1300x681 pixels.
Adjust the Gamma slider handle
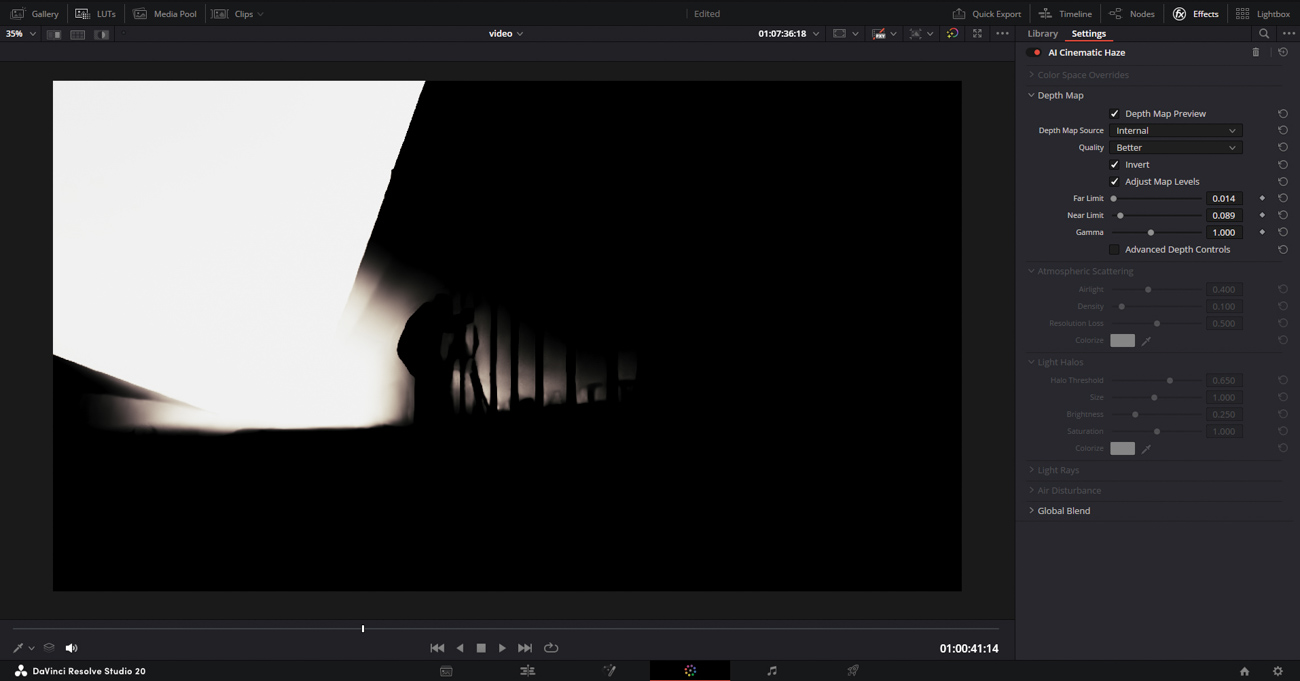click(1151, 233)
